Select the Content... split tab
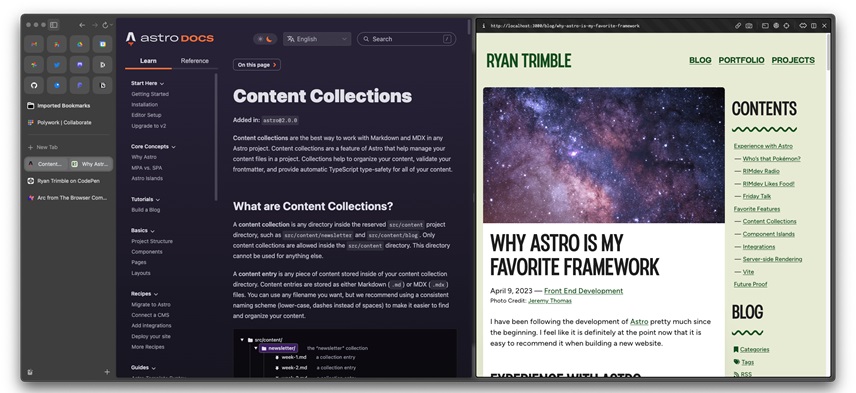856x393 pixels. (x=46, y=164)
